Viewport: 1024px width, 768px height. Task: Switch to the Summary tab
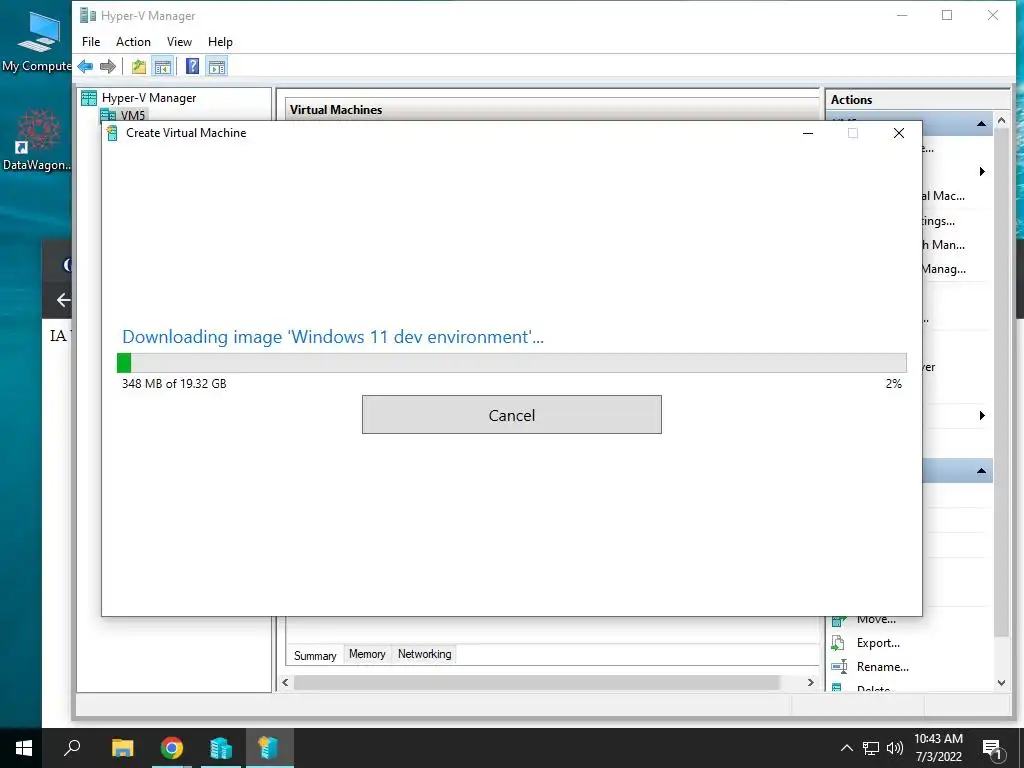pos(315,655)
